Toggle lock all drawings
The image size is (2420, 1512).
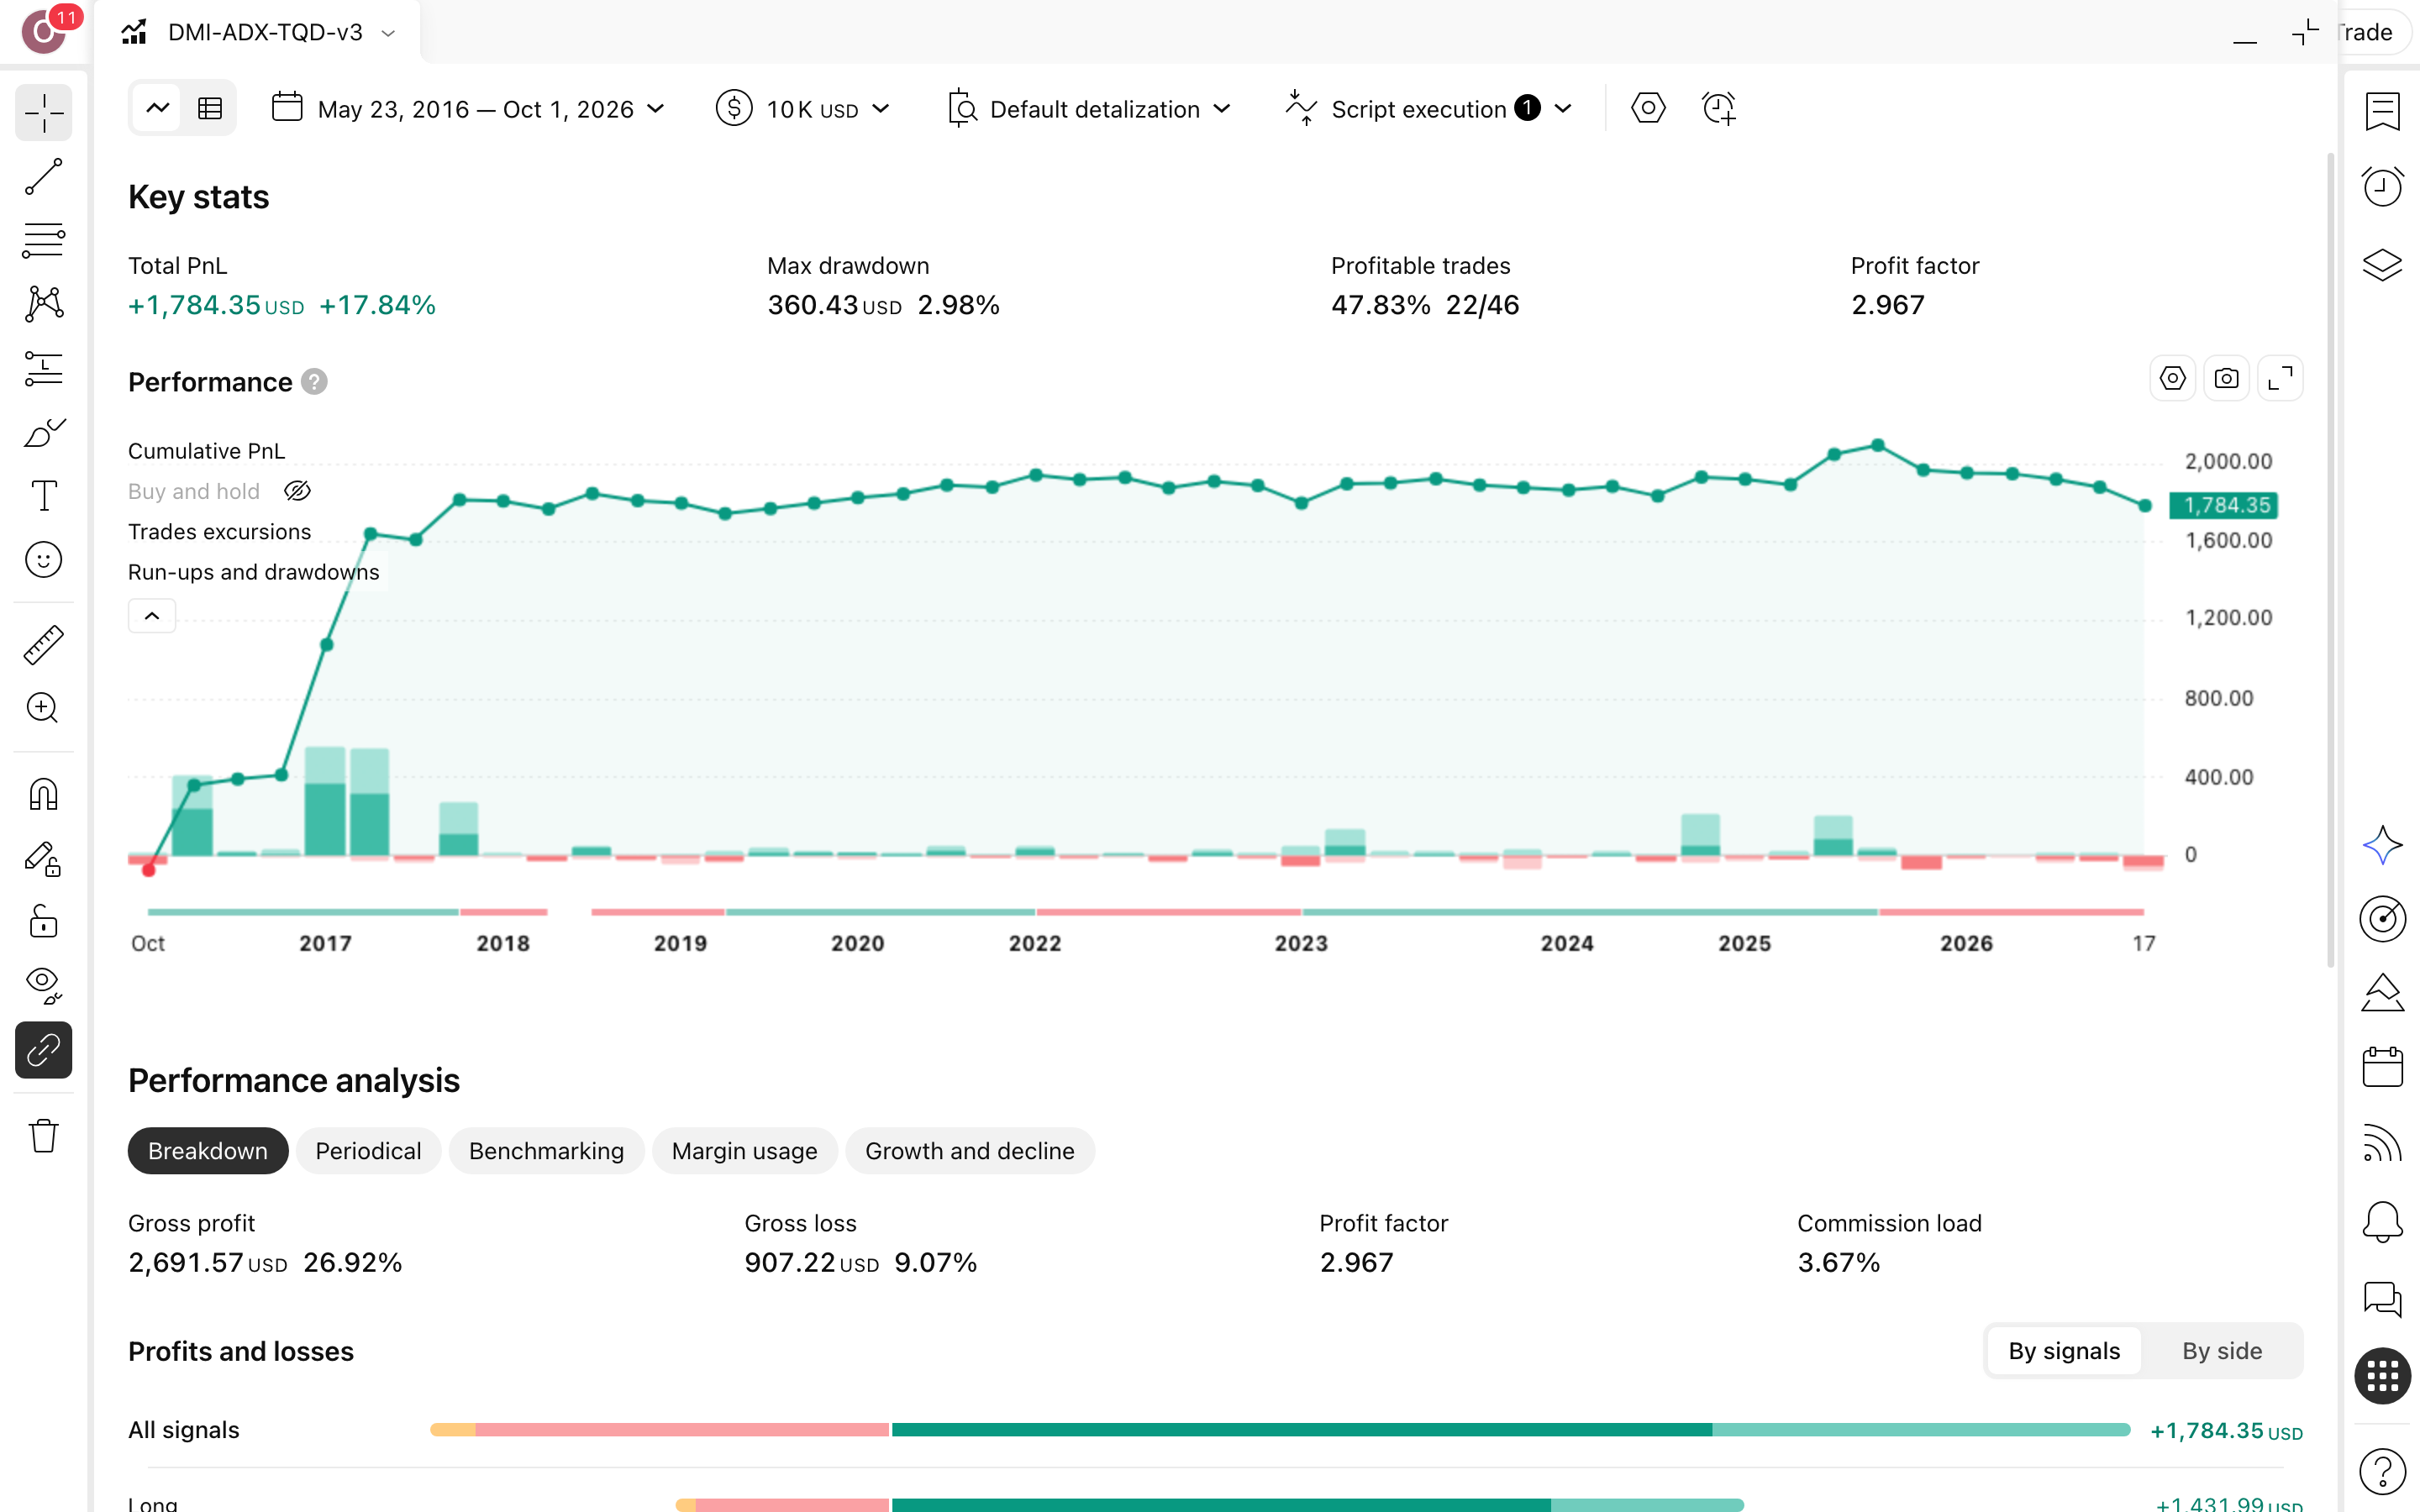pyautogui.click(x=44, y=922)
